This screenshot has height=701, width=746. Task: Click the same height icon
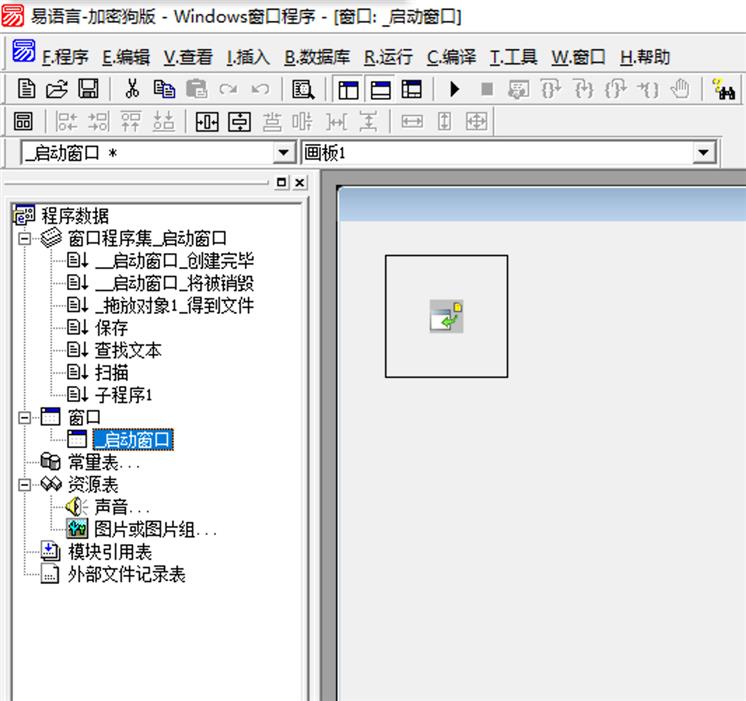coord(444,122)
